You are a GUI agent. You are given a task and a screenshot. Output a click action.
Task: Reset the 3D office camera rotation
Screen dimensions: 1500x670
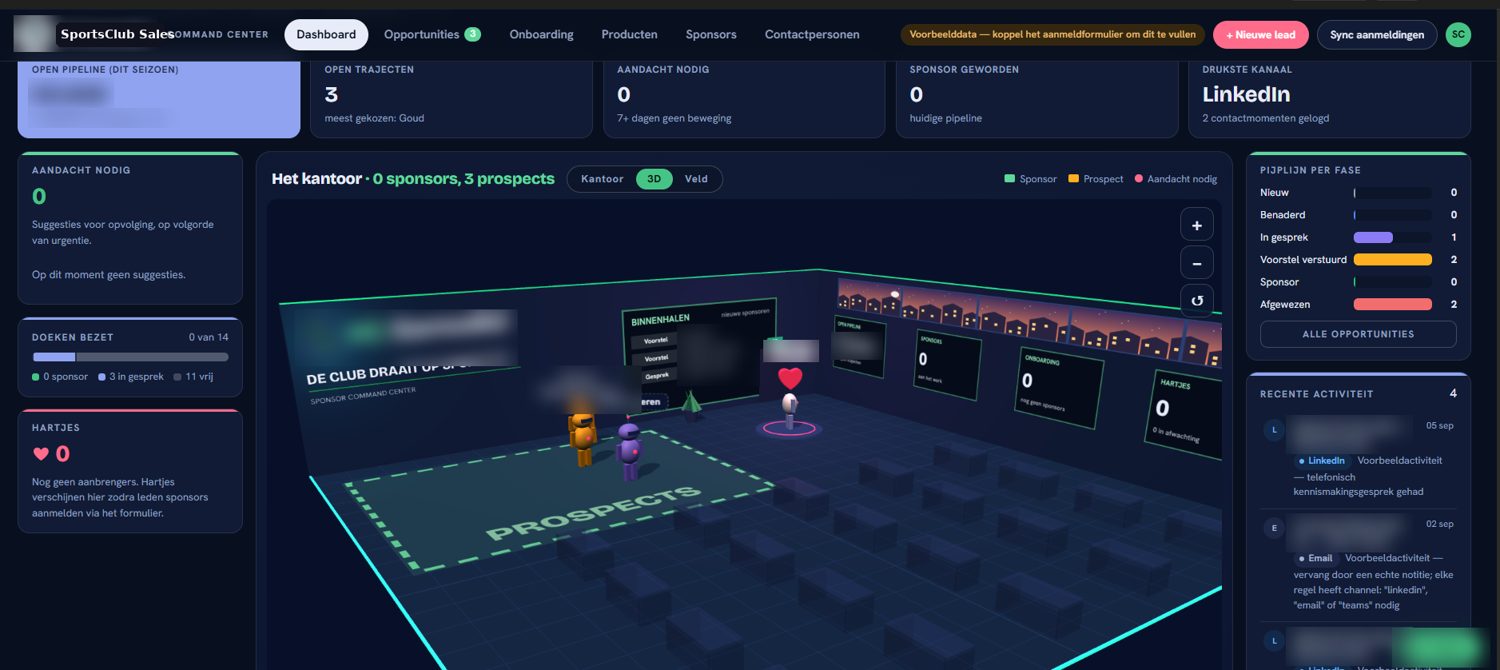click(x=1196, y=300)
